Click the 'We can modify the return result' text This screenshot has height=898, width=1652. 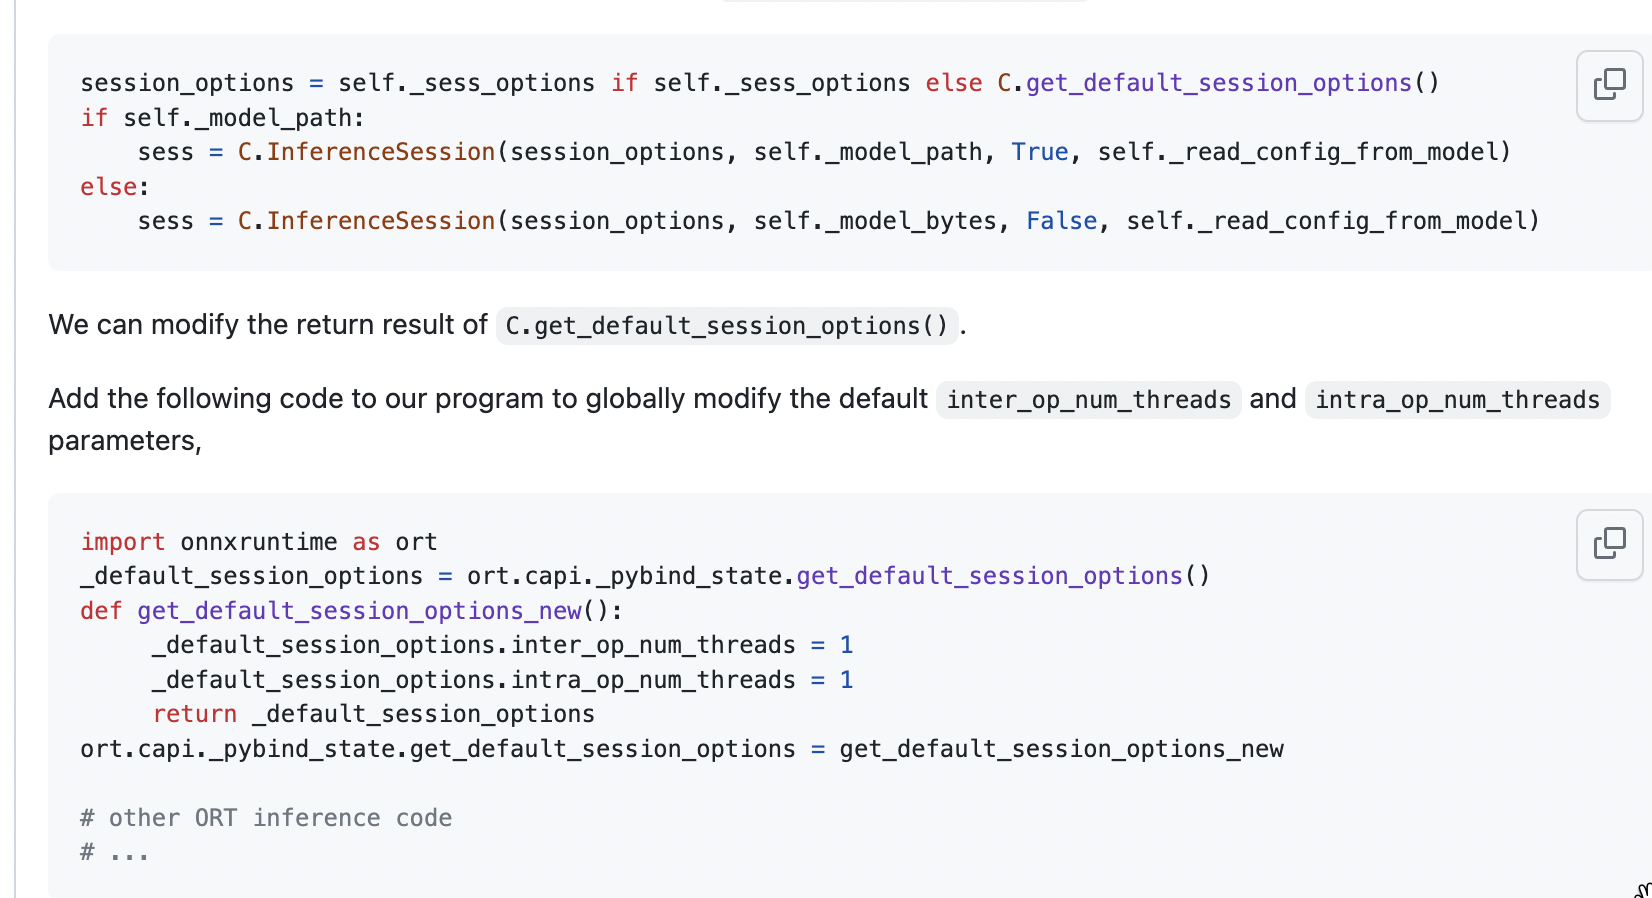[x=267, y=325]
